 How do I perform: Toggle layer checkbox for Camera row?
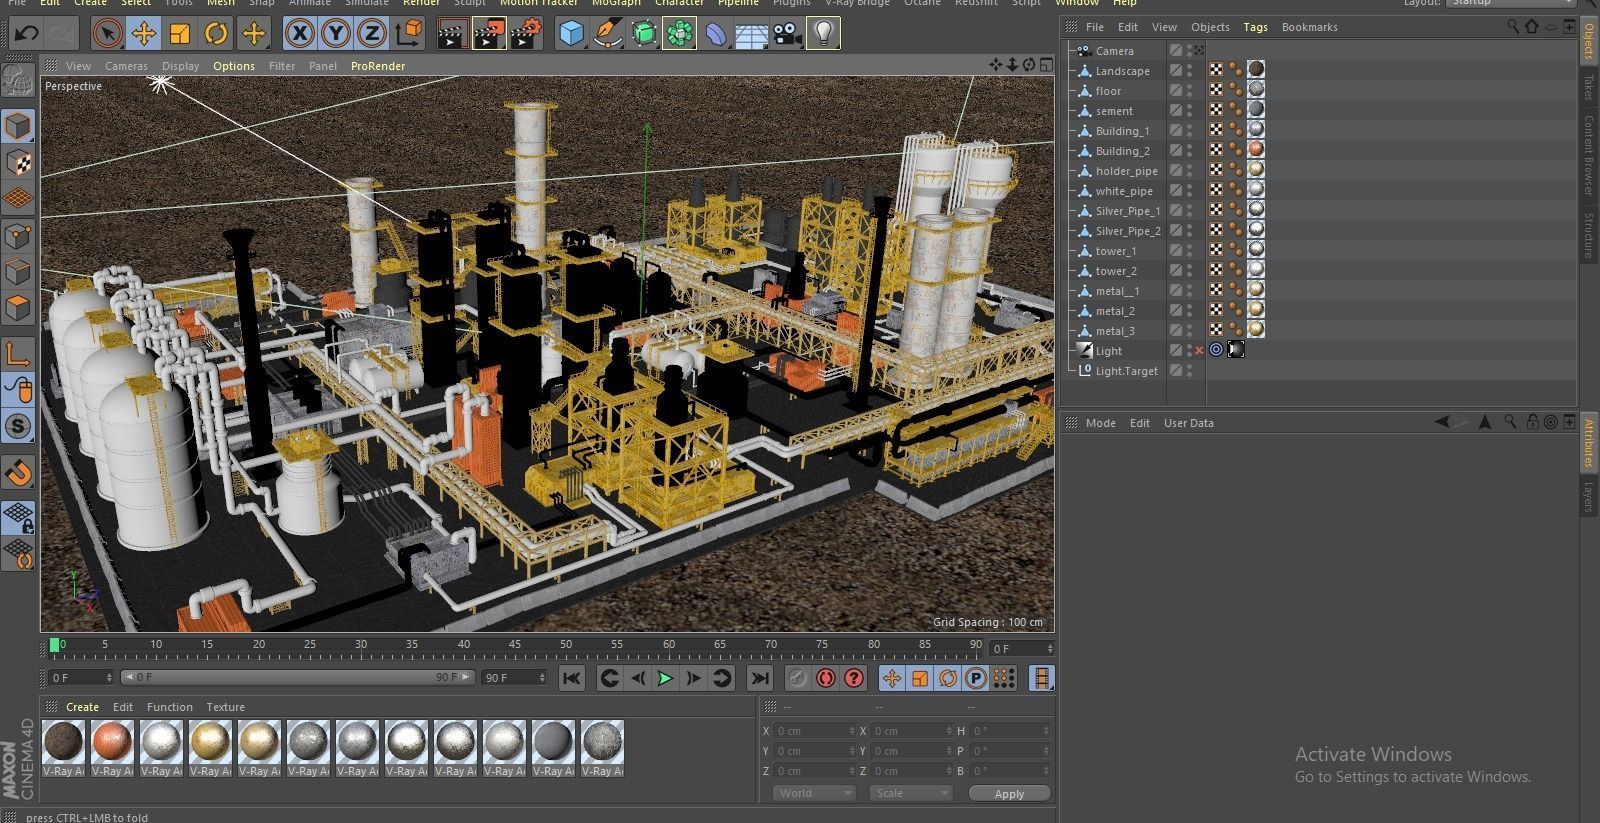1176,51
